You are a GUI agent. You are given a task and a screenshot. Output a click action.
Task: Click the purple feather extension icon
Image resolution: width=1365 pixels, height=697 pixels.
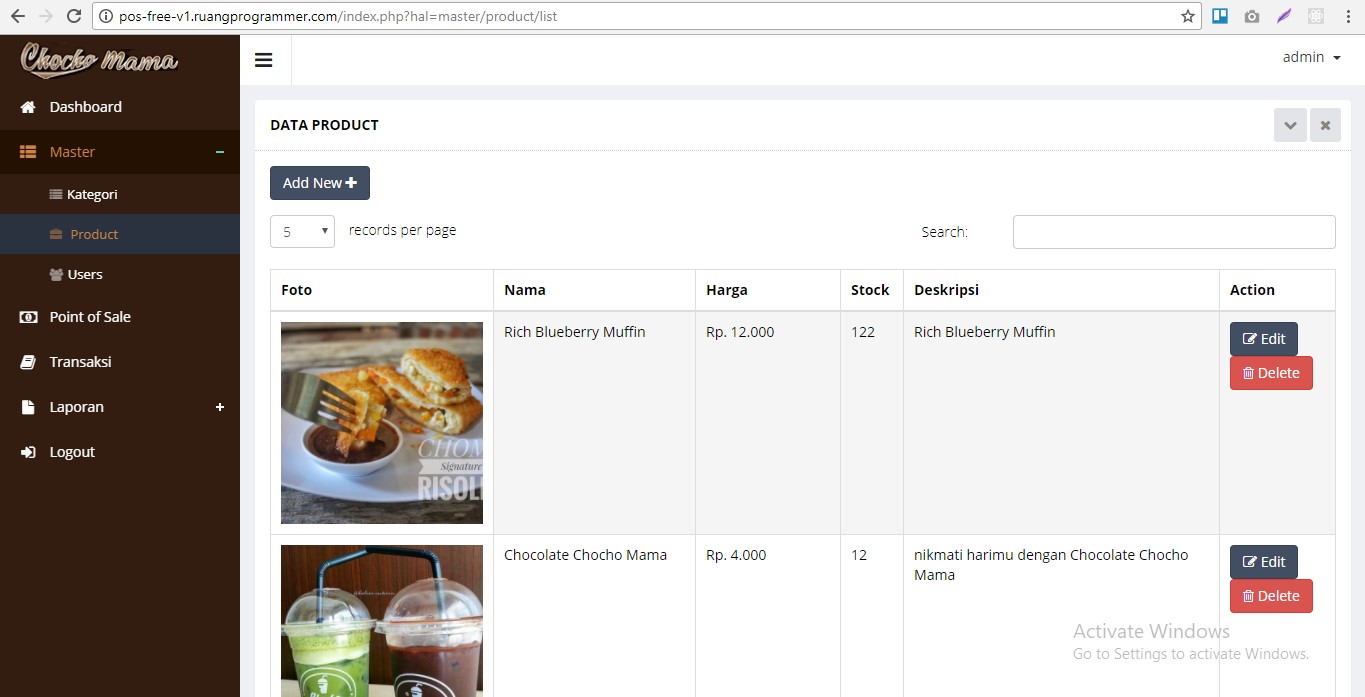(1284, 16)
